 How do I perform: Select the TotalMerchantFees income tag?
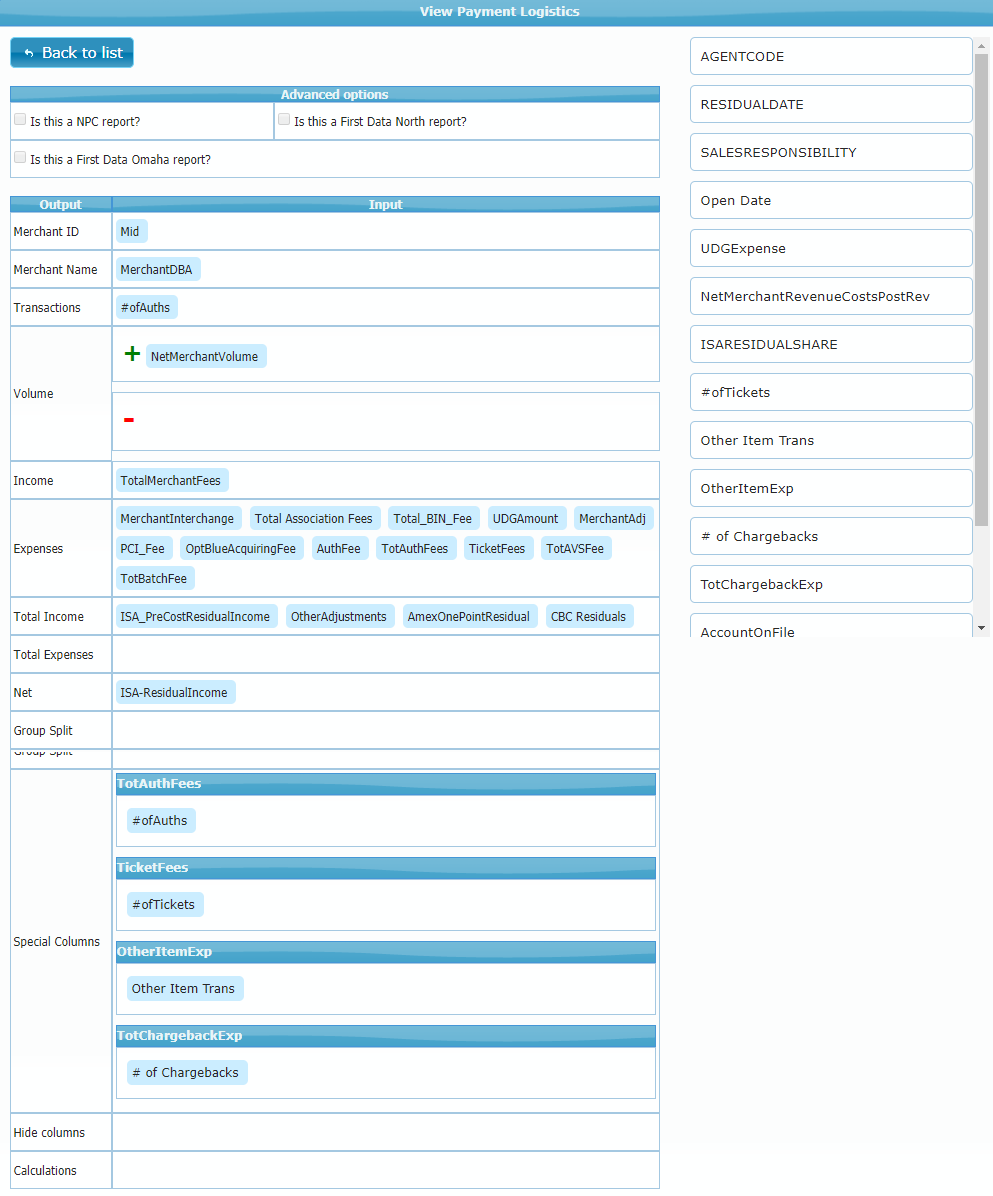(171, 481)
